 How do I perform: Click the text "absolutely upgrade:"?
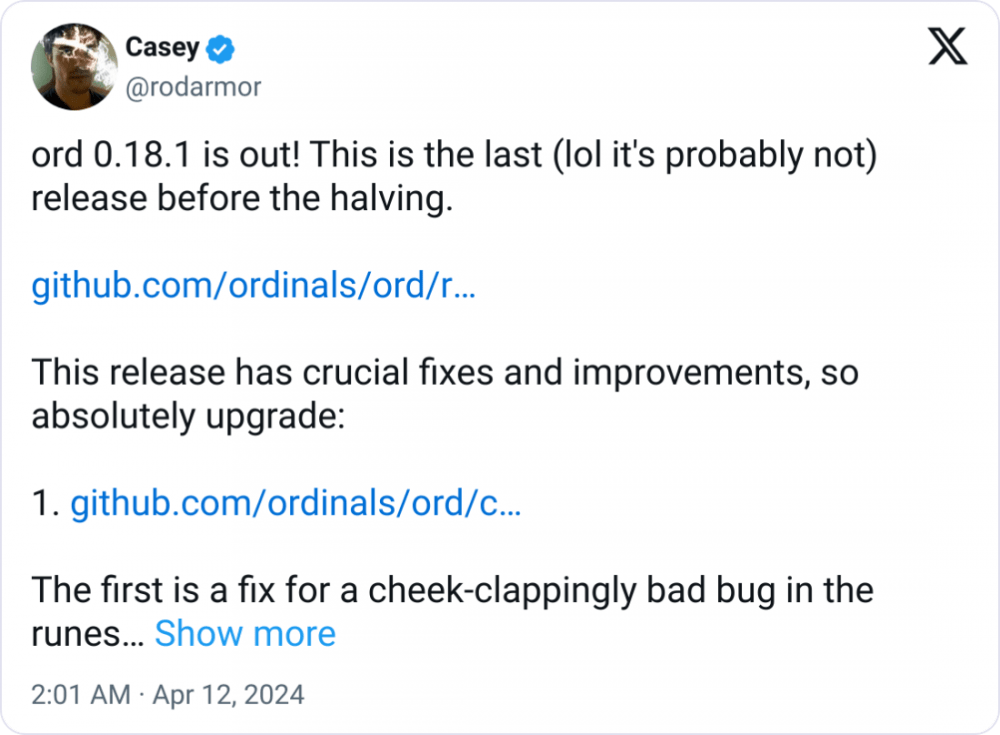[188, 416]
